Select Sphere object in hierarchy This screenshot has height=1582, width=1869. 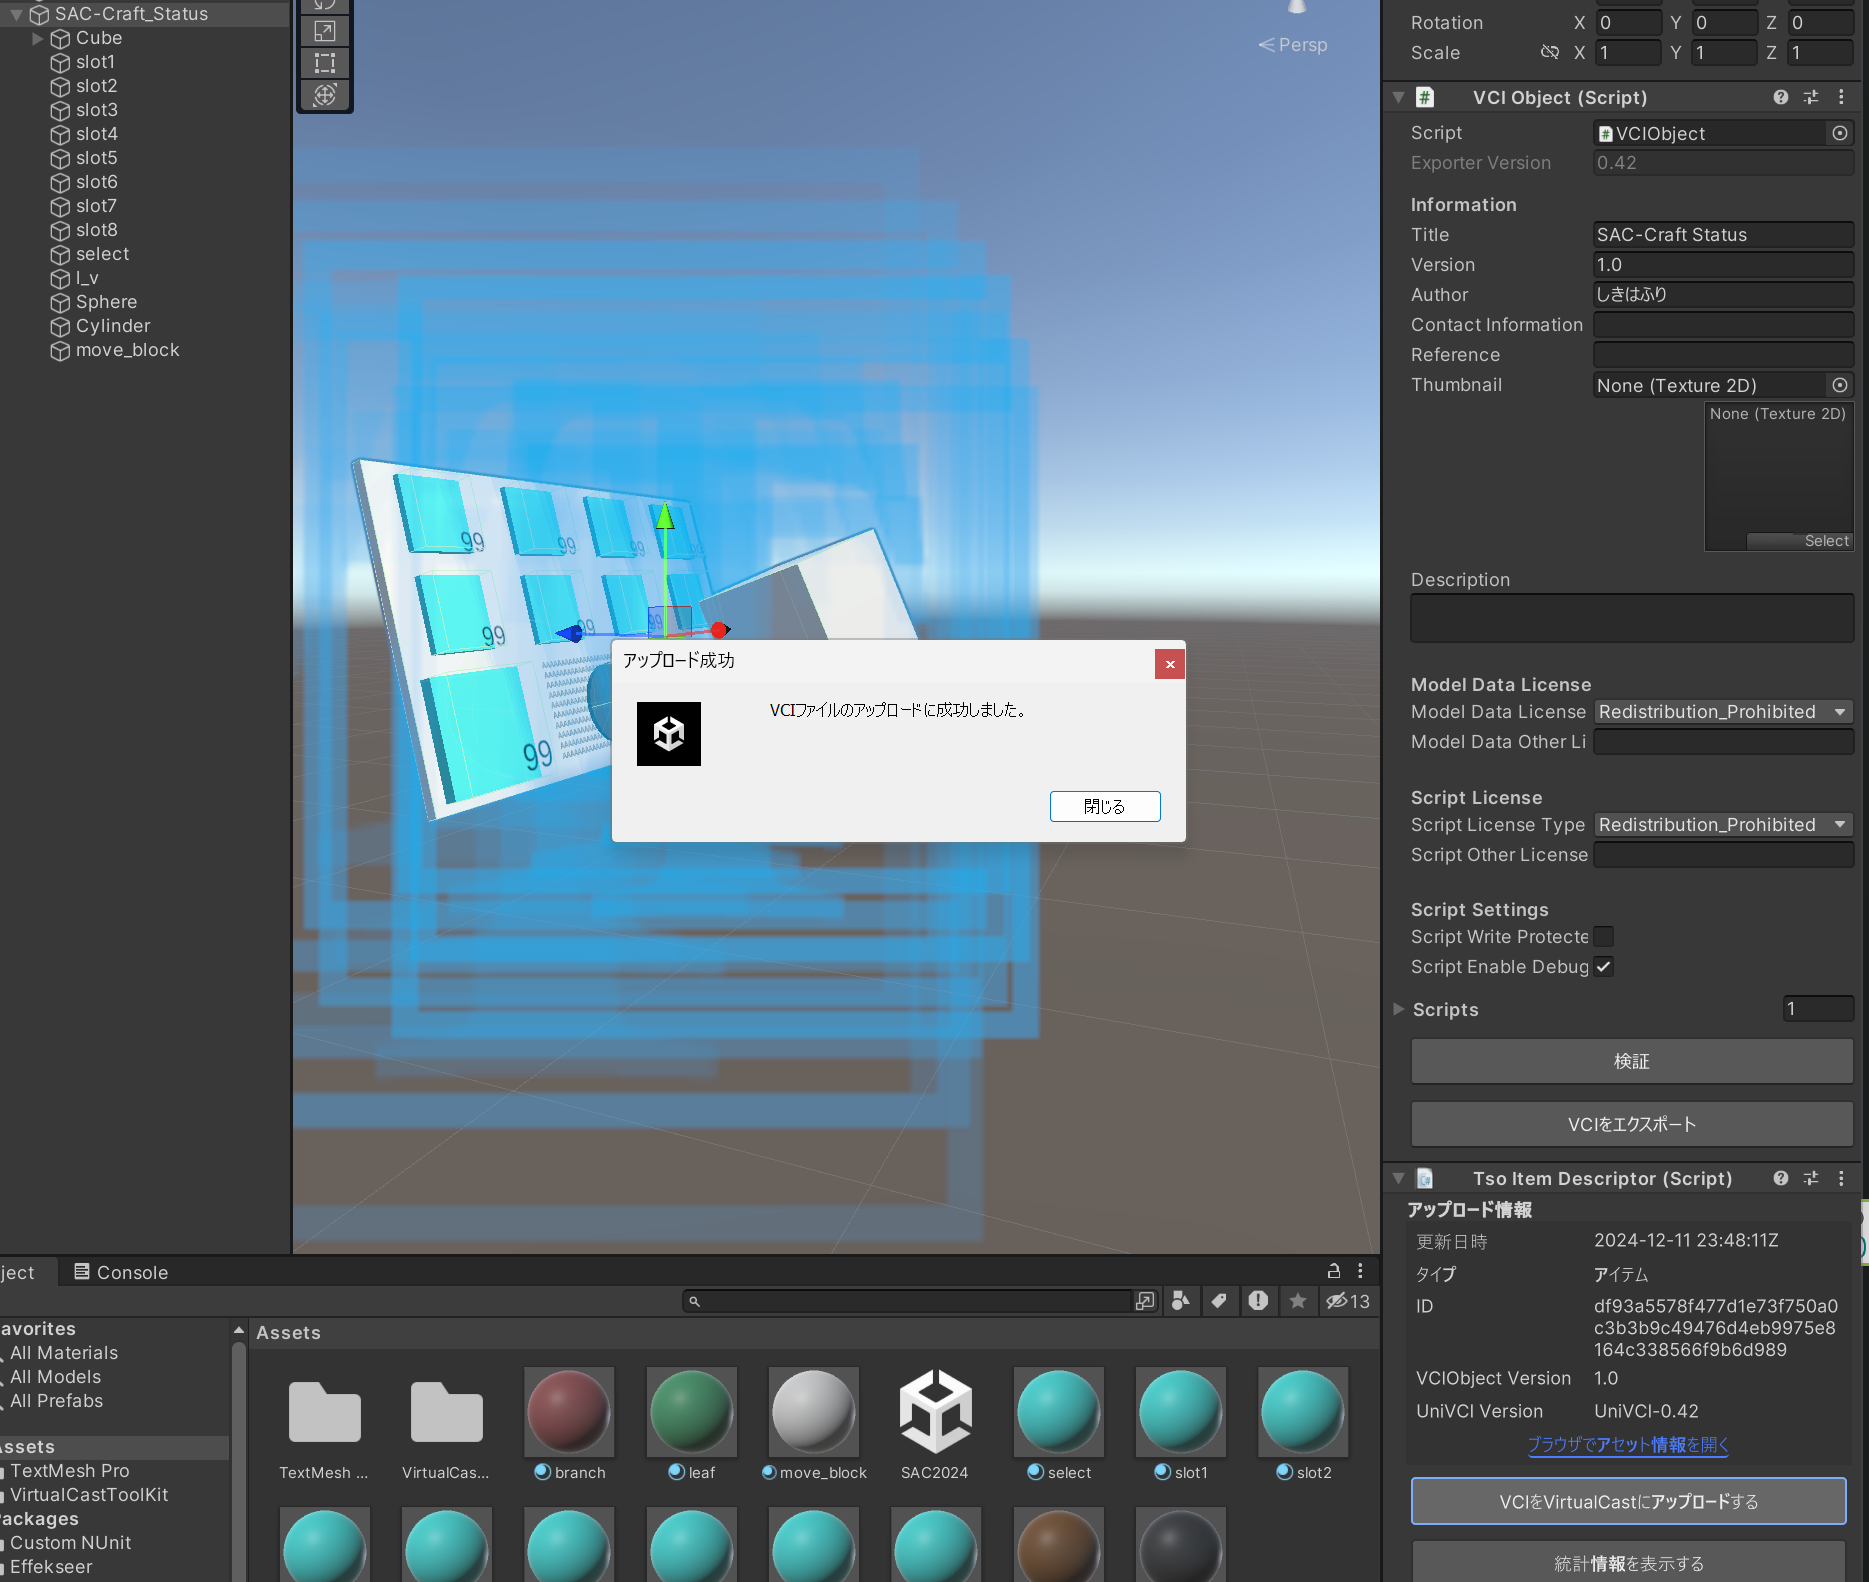click(106, 302)
